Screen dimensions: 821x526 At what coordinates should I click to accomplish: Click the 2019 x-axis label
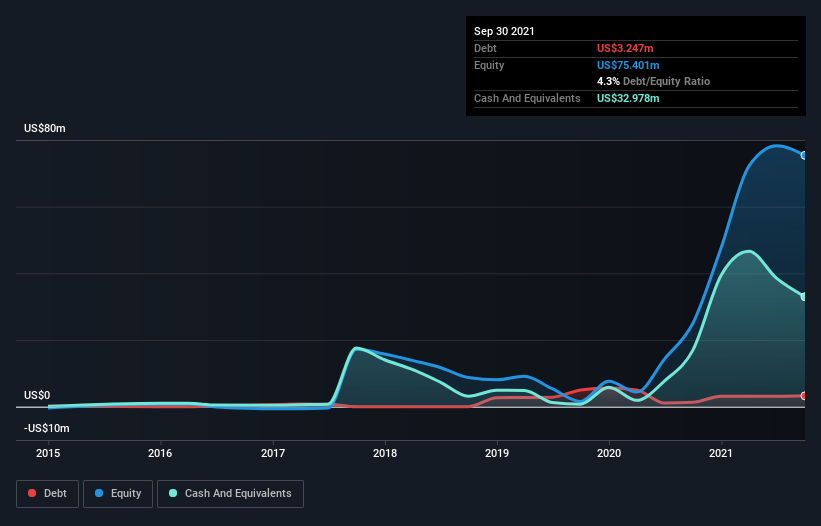point(497,453)
